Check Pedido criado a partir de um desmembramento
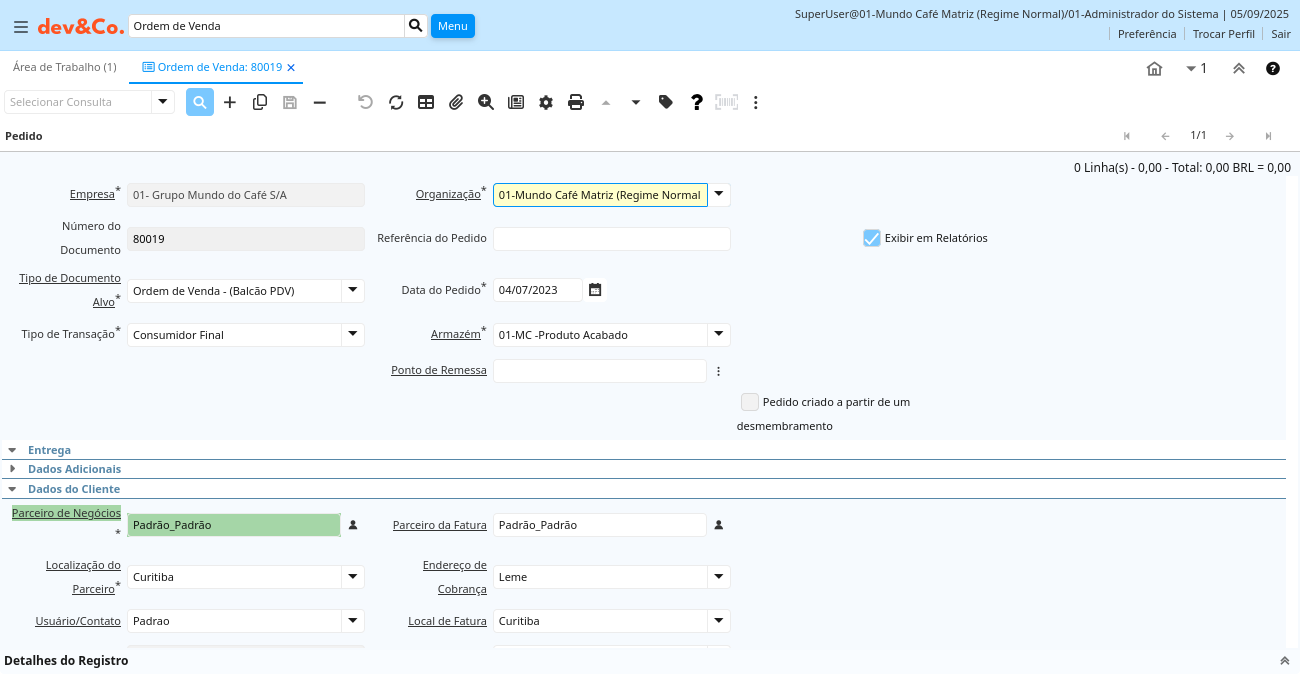Screen dimensions: 1300x674 tap(750, 402)
